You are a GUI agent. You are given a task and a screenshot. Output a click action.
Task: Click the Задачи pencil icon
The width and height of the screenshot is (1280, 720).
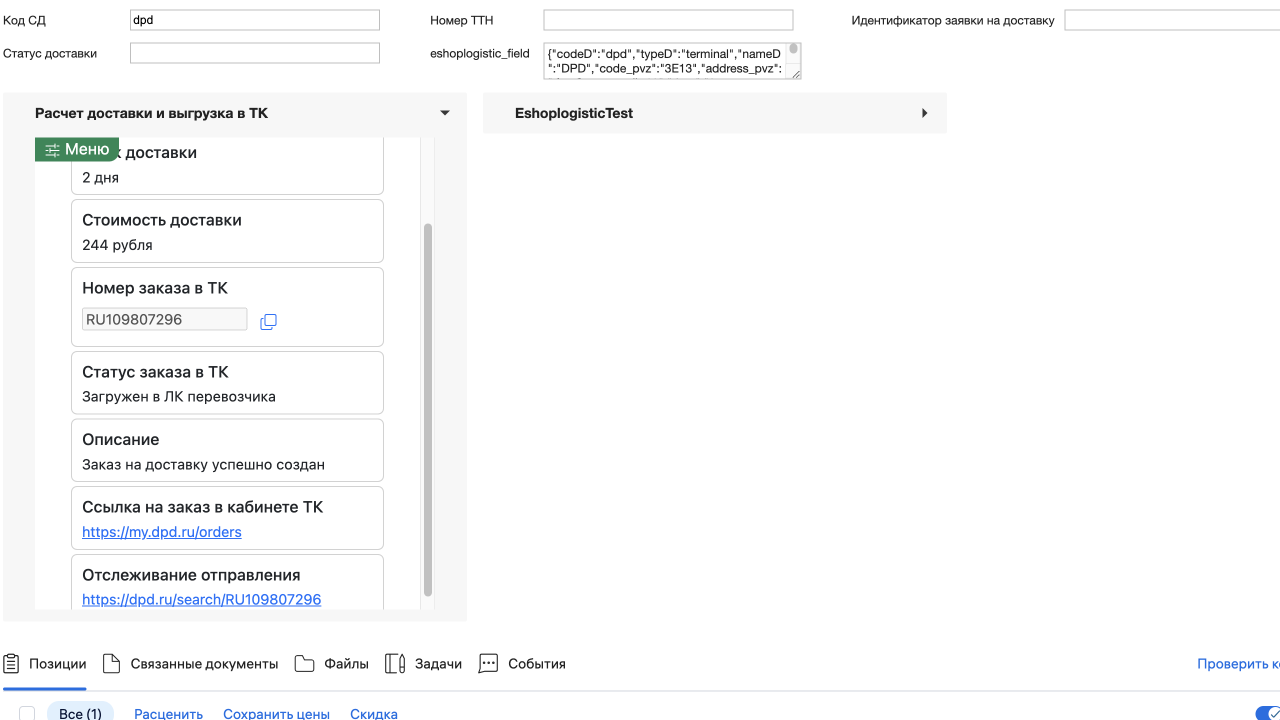click(395, 663)
